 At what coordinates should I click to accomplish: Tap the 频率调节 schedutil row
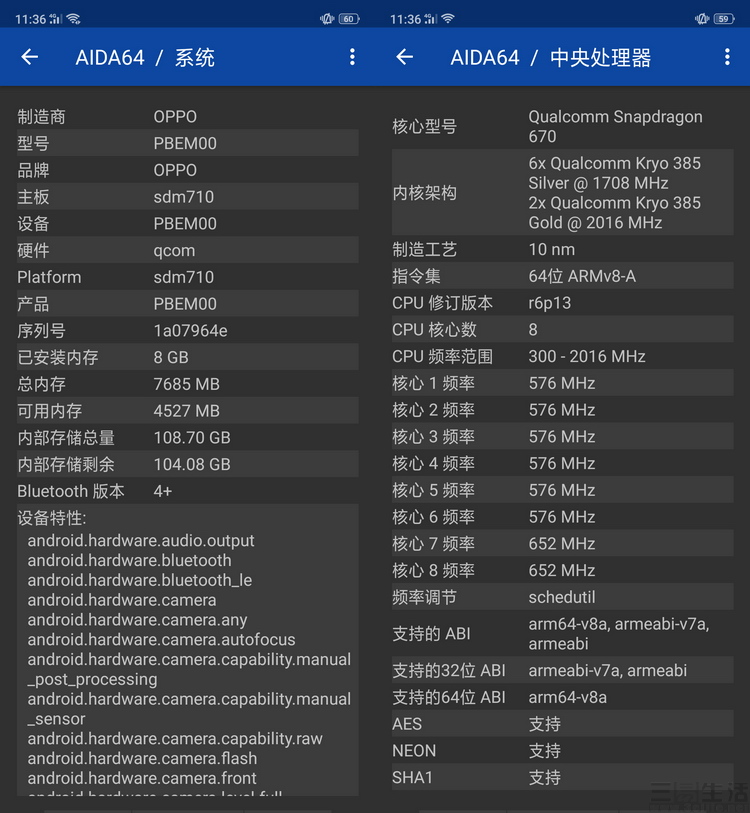pyautogui.click(x=562, y=597)
